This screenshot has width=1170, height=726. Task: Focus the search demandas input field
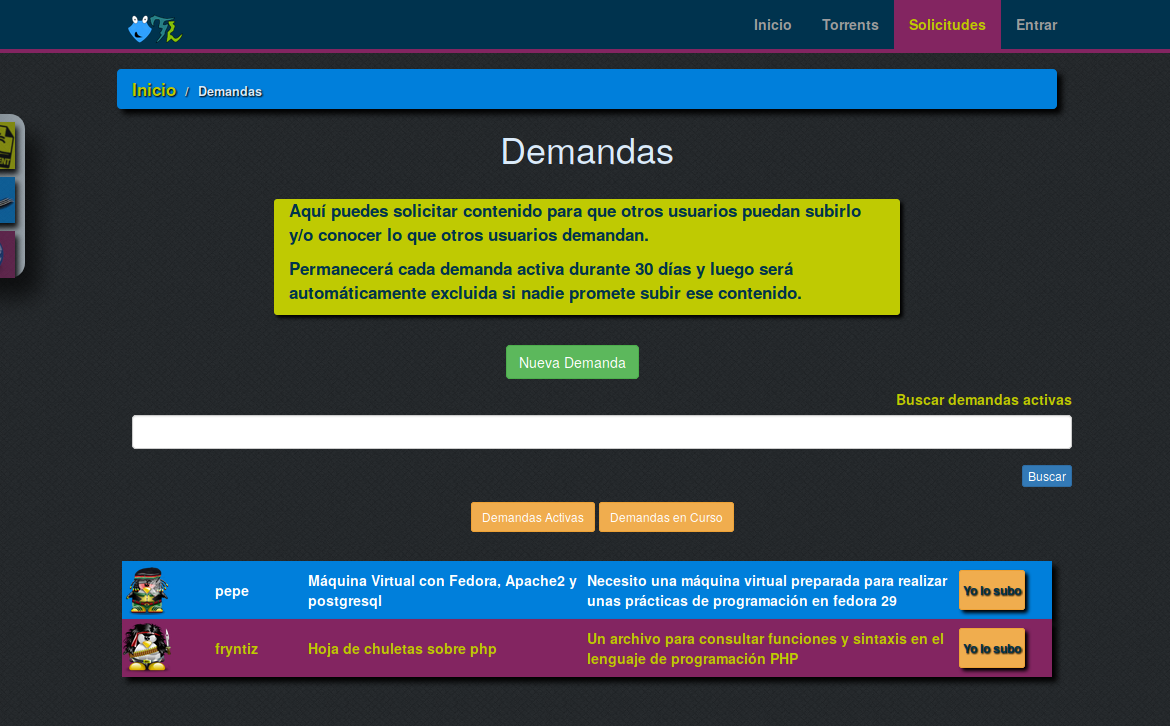(x=601, y=432)
